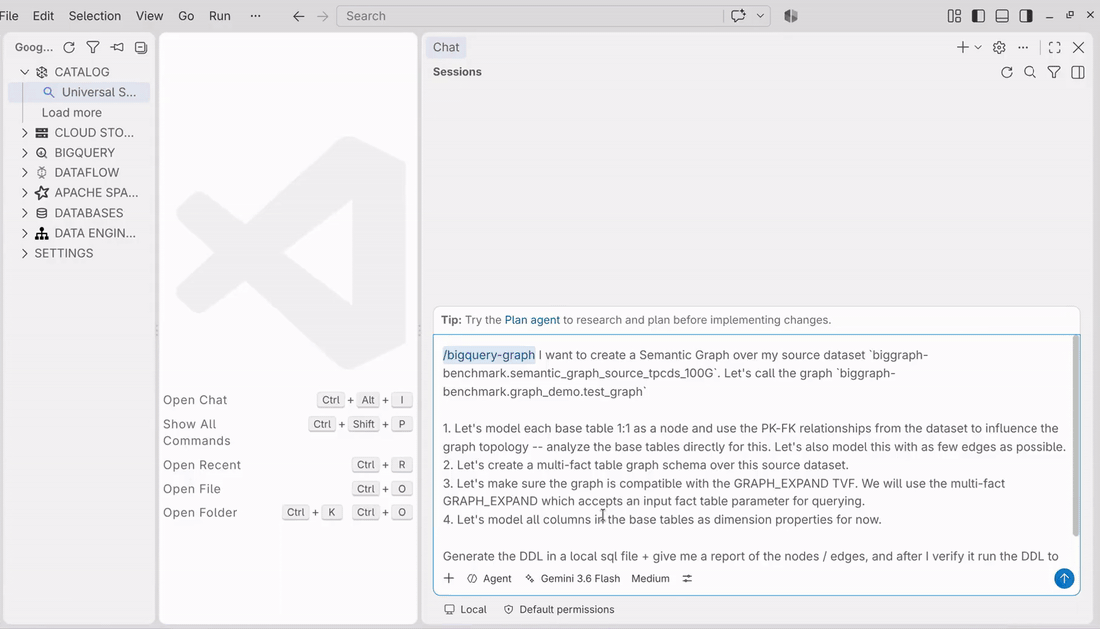Image resolution: width=1100 pixels, height=629 pixels.
Task: Click the chat icon in title bar
Action: tap(738, 15)
